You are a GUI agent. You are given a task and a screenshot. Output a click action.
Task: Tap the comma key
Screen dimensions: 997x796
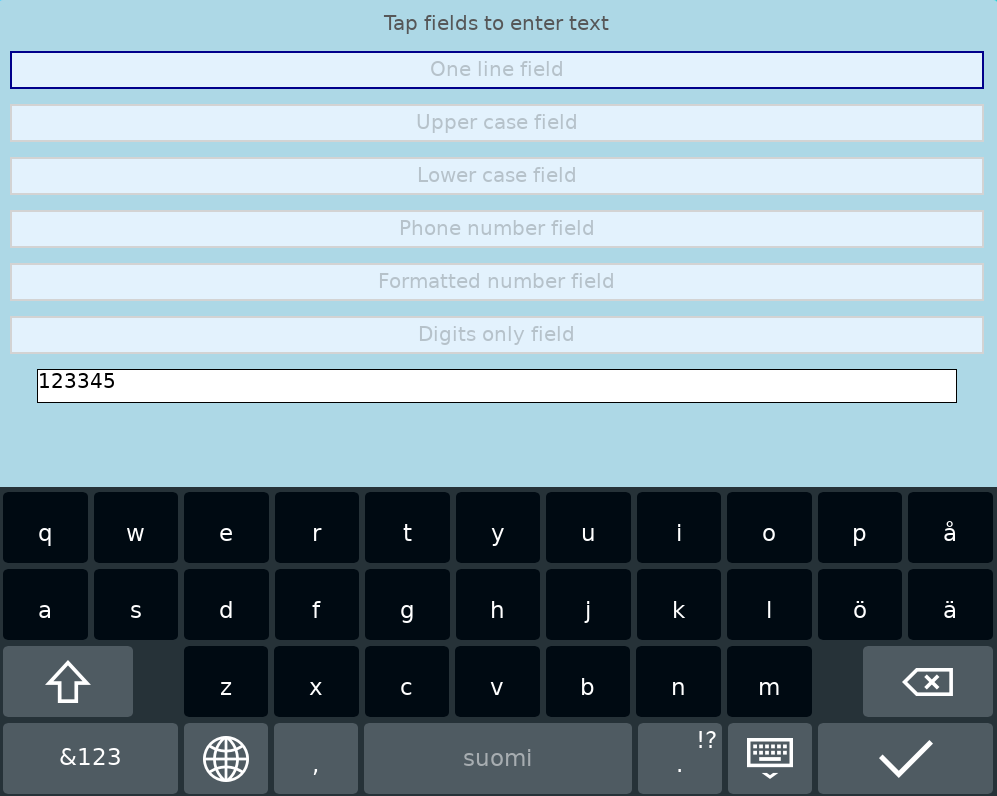click(x=316, y=759)
